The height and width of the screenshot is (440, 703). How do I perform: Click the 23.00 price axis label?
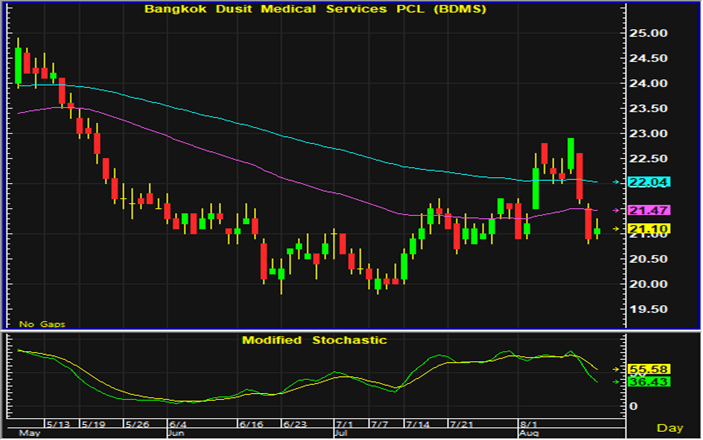649,133
